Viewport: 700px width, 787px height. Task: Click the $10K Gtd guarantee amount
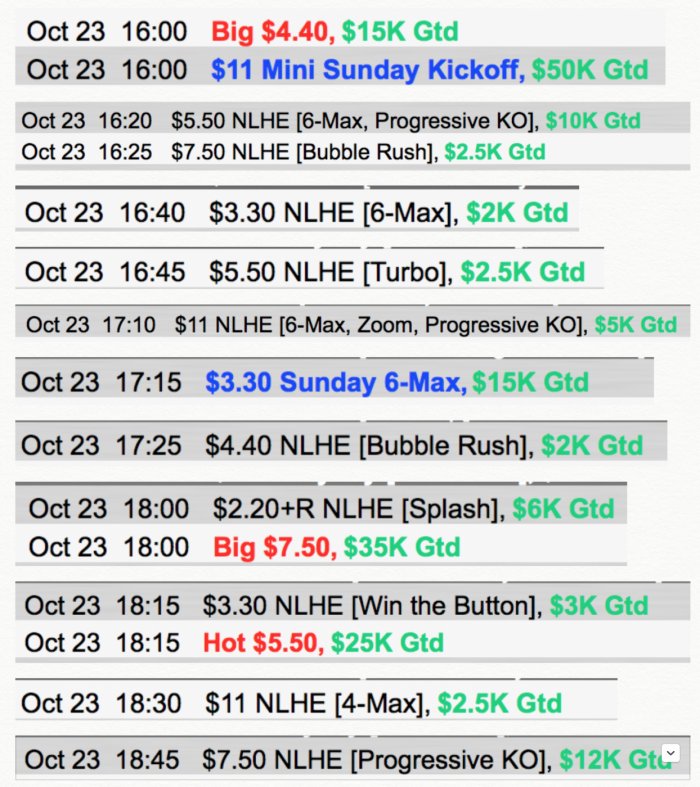coord(593,121)
